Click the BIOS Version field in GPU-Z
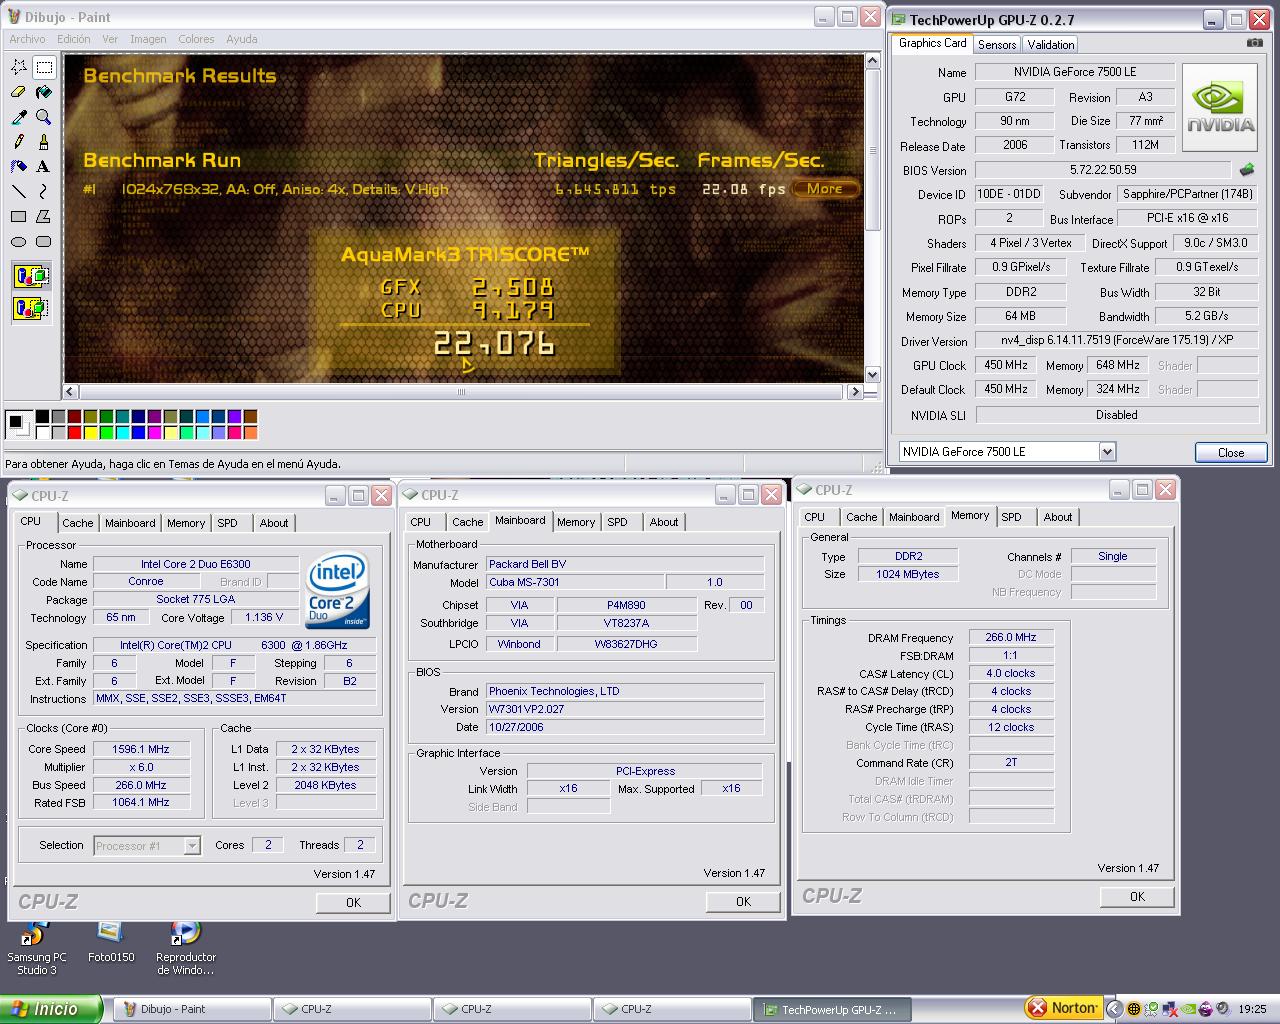The width and height of the screenshot is (1280, 1024). 1103,170
